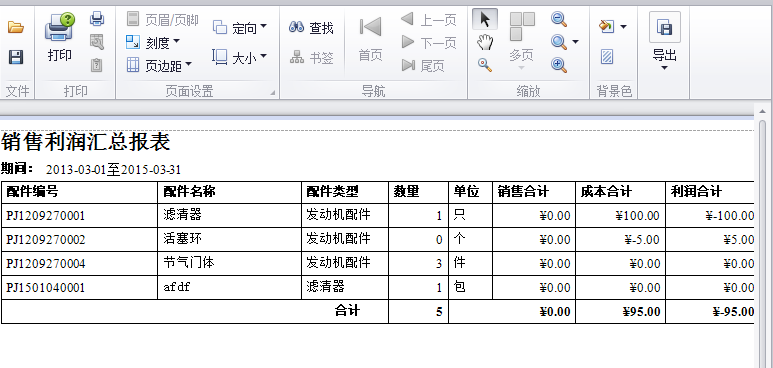Click the quick print small printer icon
This screenshot has width=773, height=368.
coord(97,19)
